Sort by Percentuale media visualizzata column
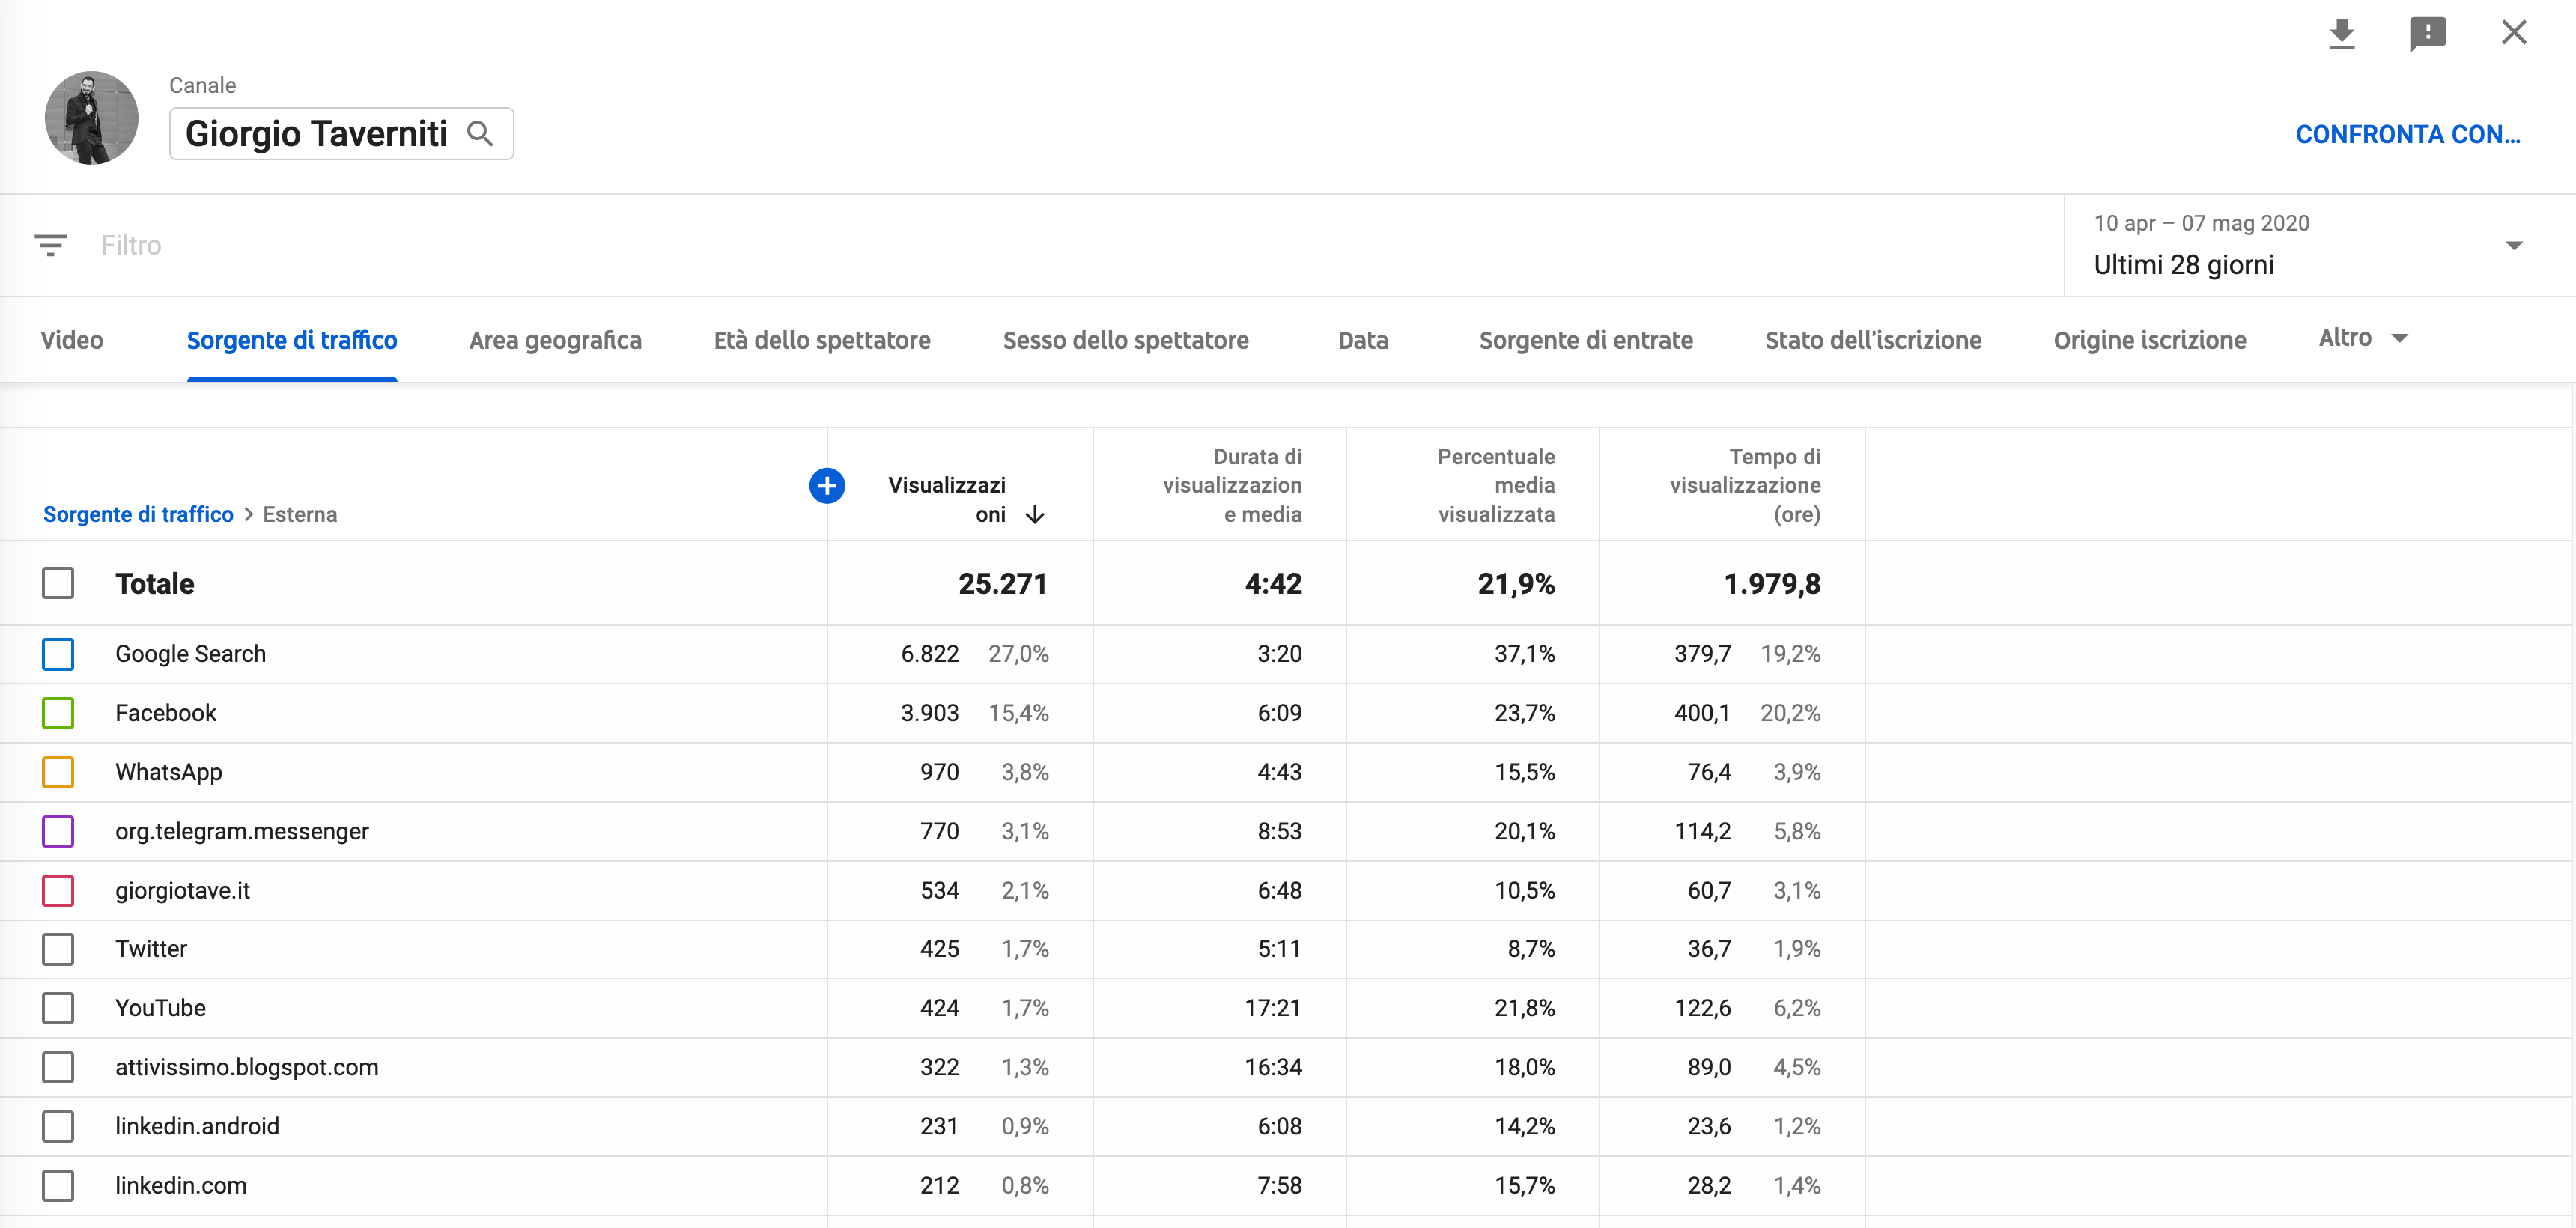The width and height of the screenshot is (2576, 1228). pyautogui.click(x=1496, y=485)
